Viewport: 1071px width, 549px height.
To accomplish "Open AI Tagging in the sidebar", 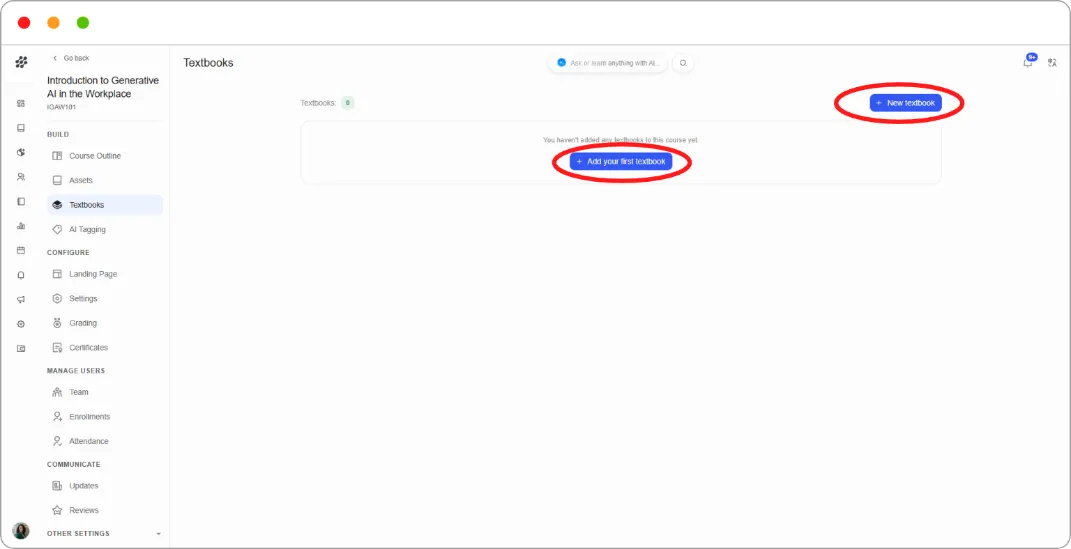I will (x=105, y=229).
